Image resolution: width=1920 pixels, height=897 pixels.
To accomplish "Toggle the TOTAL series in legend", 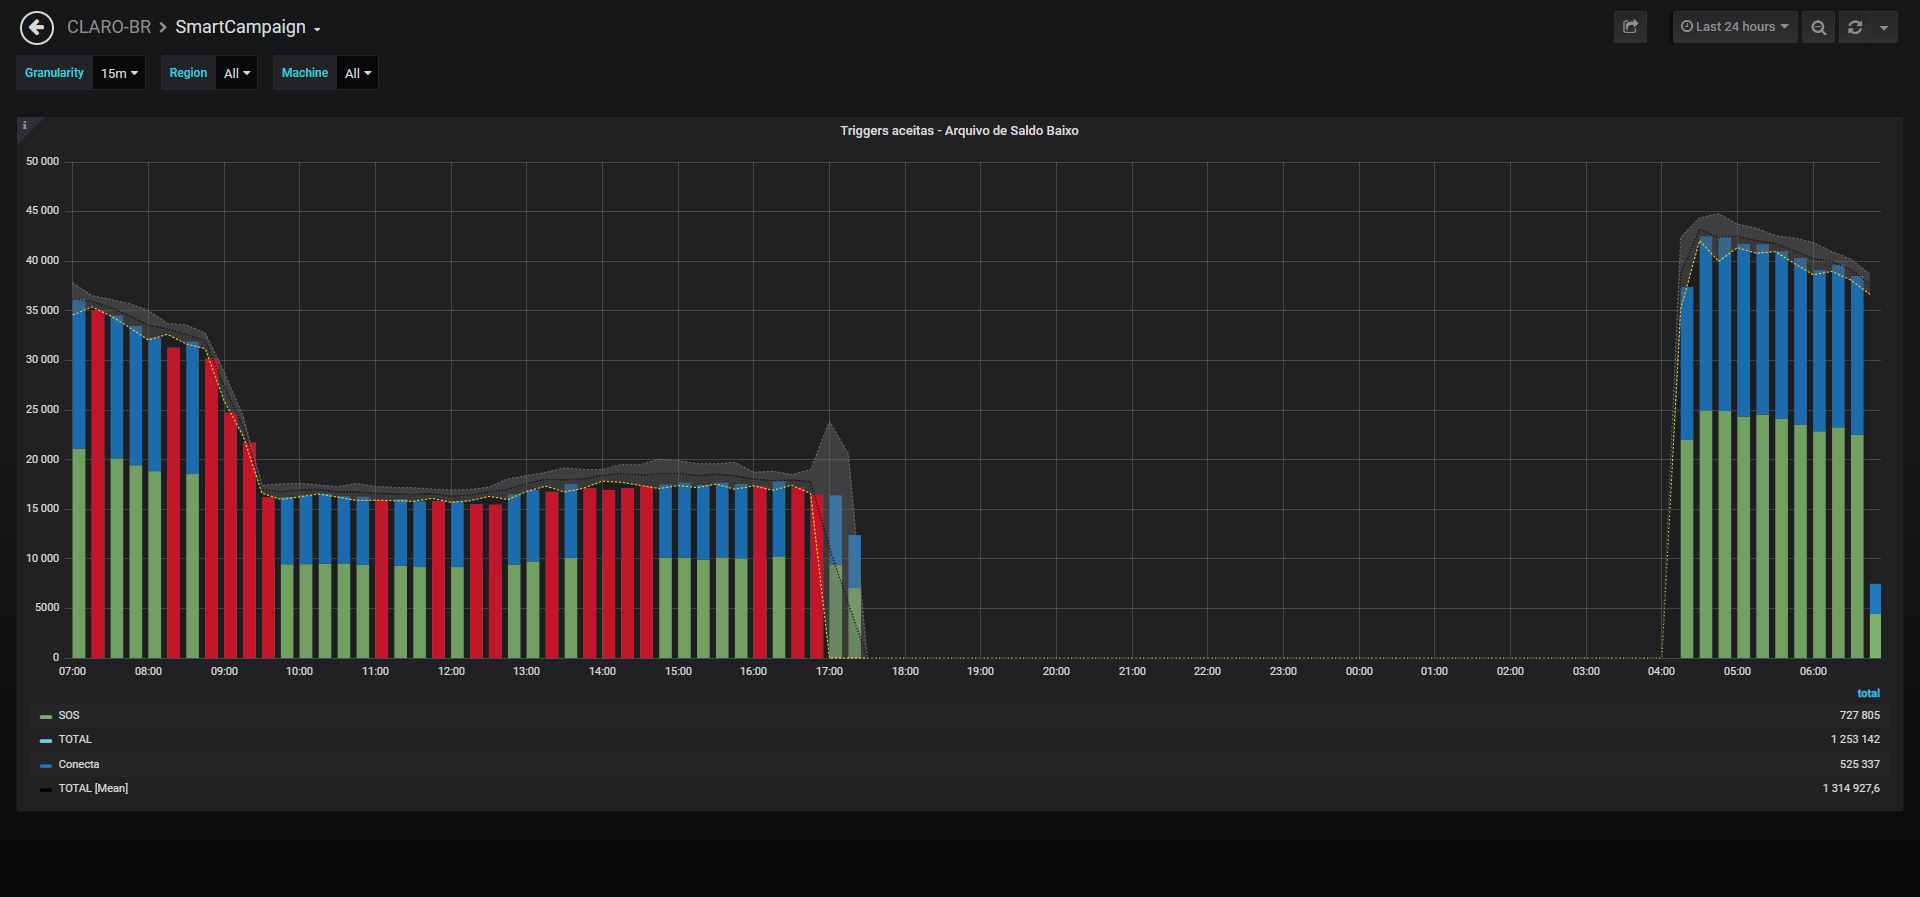I will 75,739.
